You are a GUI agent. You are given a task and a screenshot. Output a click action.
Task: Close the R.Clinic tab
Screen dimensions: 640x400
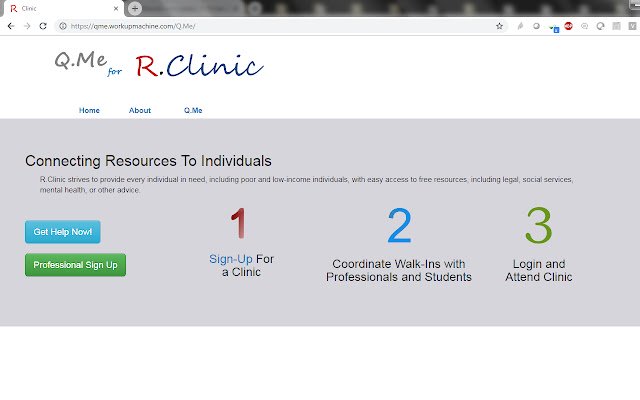tap(116, 8)
